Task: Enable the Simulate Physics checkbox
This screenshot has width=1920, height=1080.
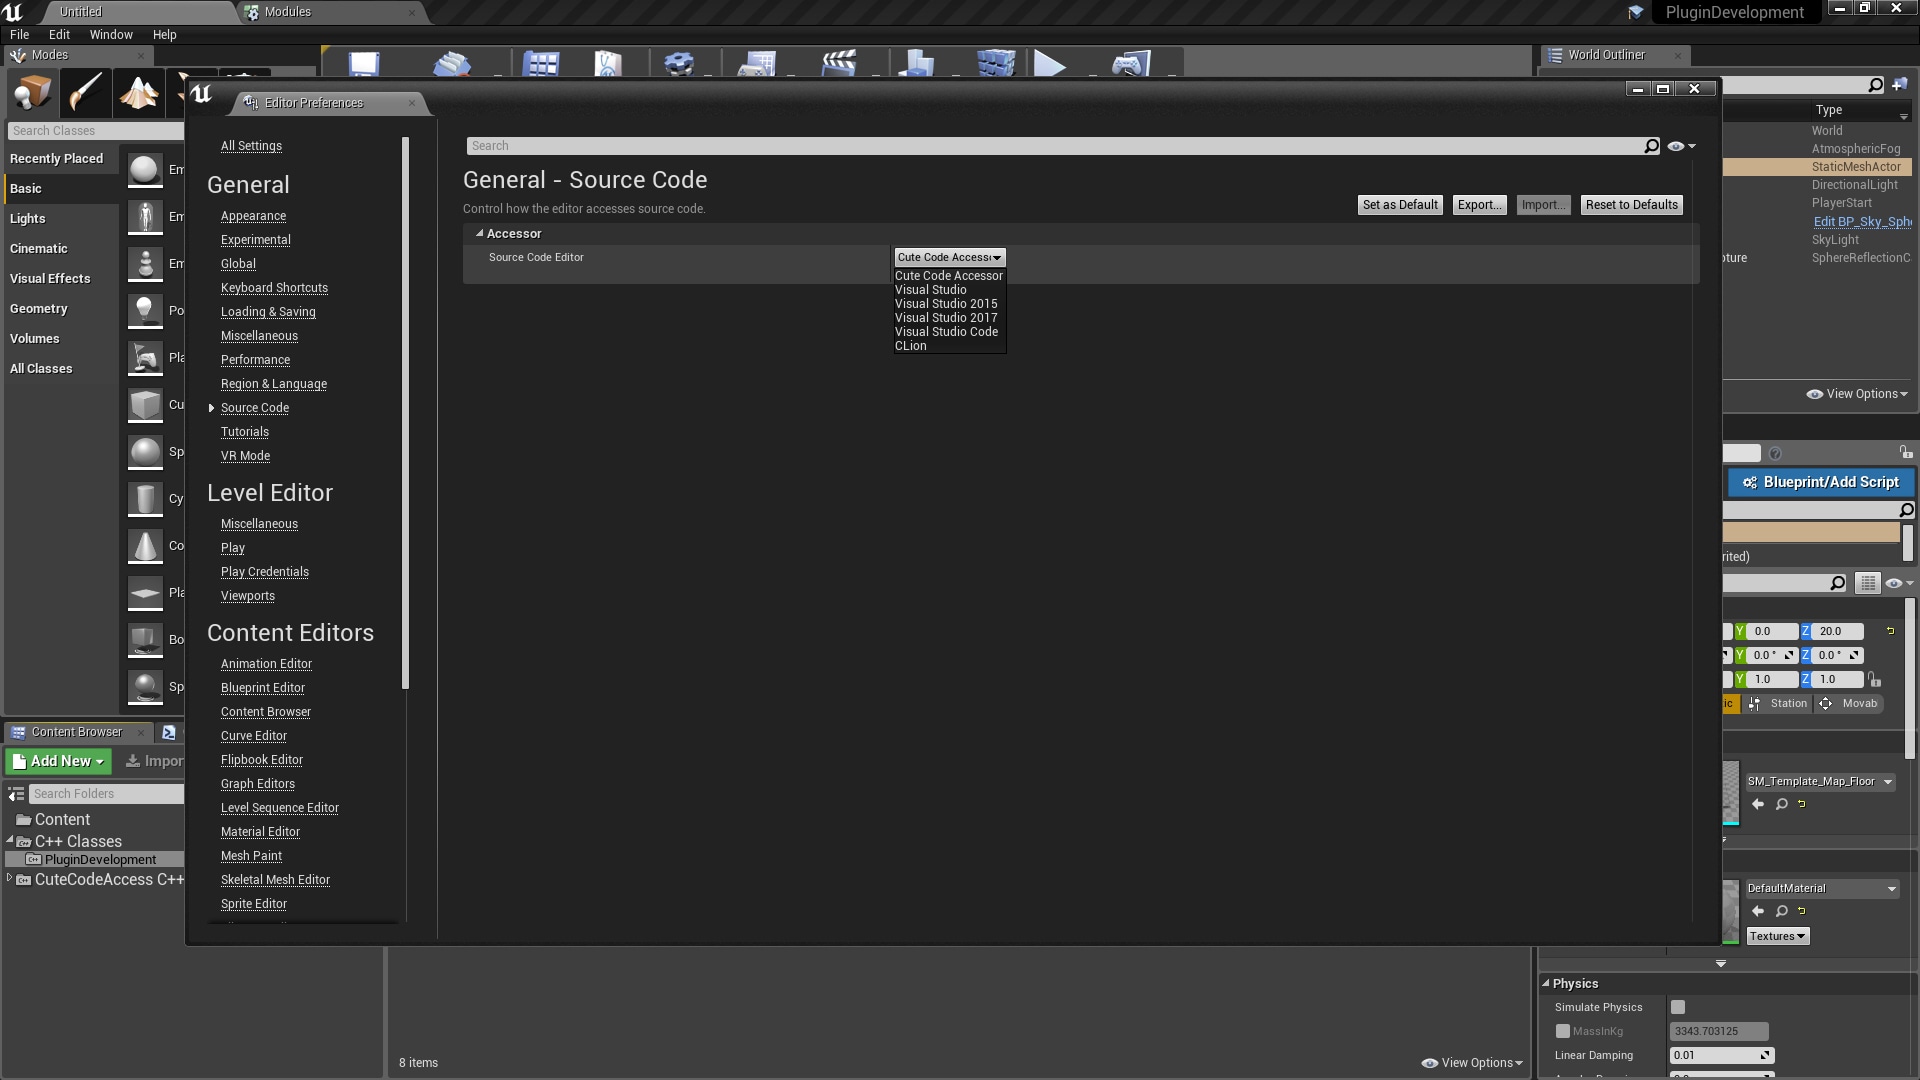Action: 1678,1007
